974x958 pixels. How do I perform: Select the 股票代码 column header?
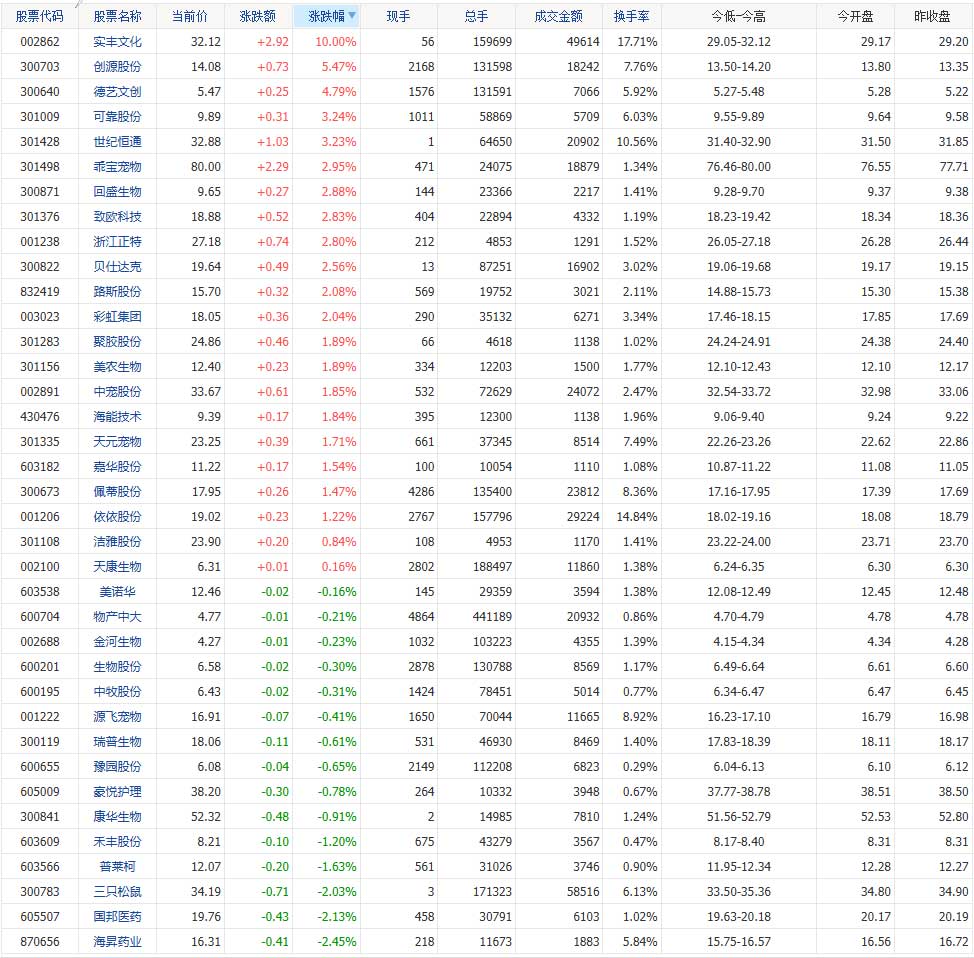(x=40, y=16)
